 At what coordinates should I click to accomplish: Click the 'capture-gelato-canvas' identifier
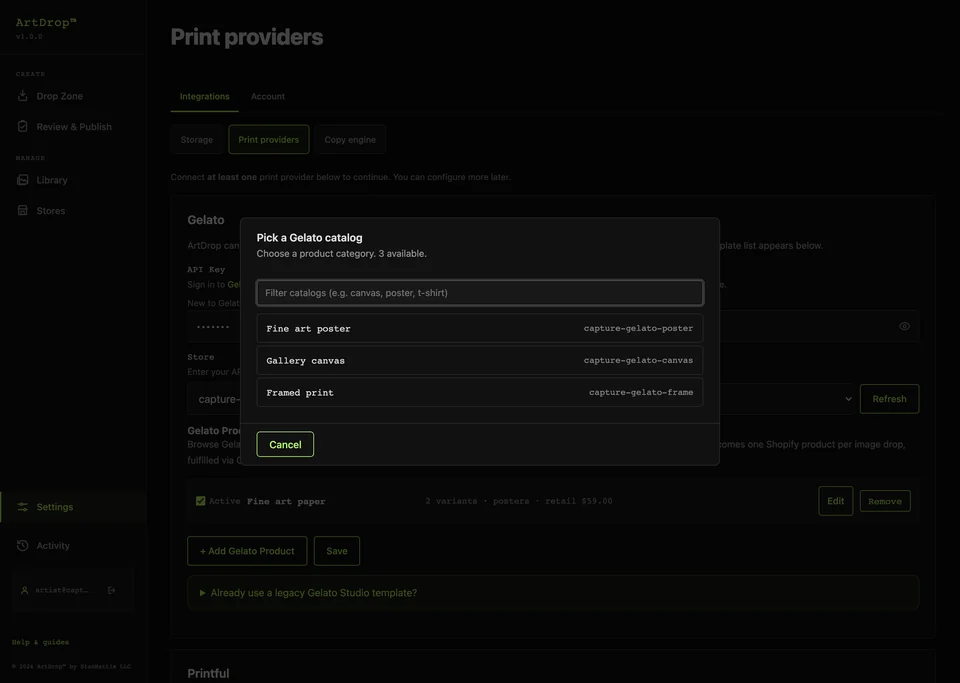[x=639, y=360]
